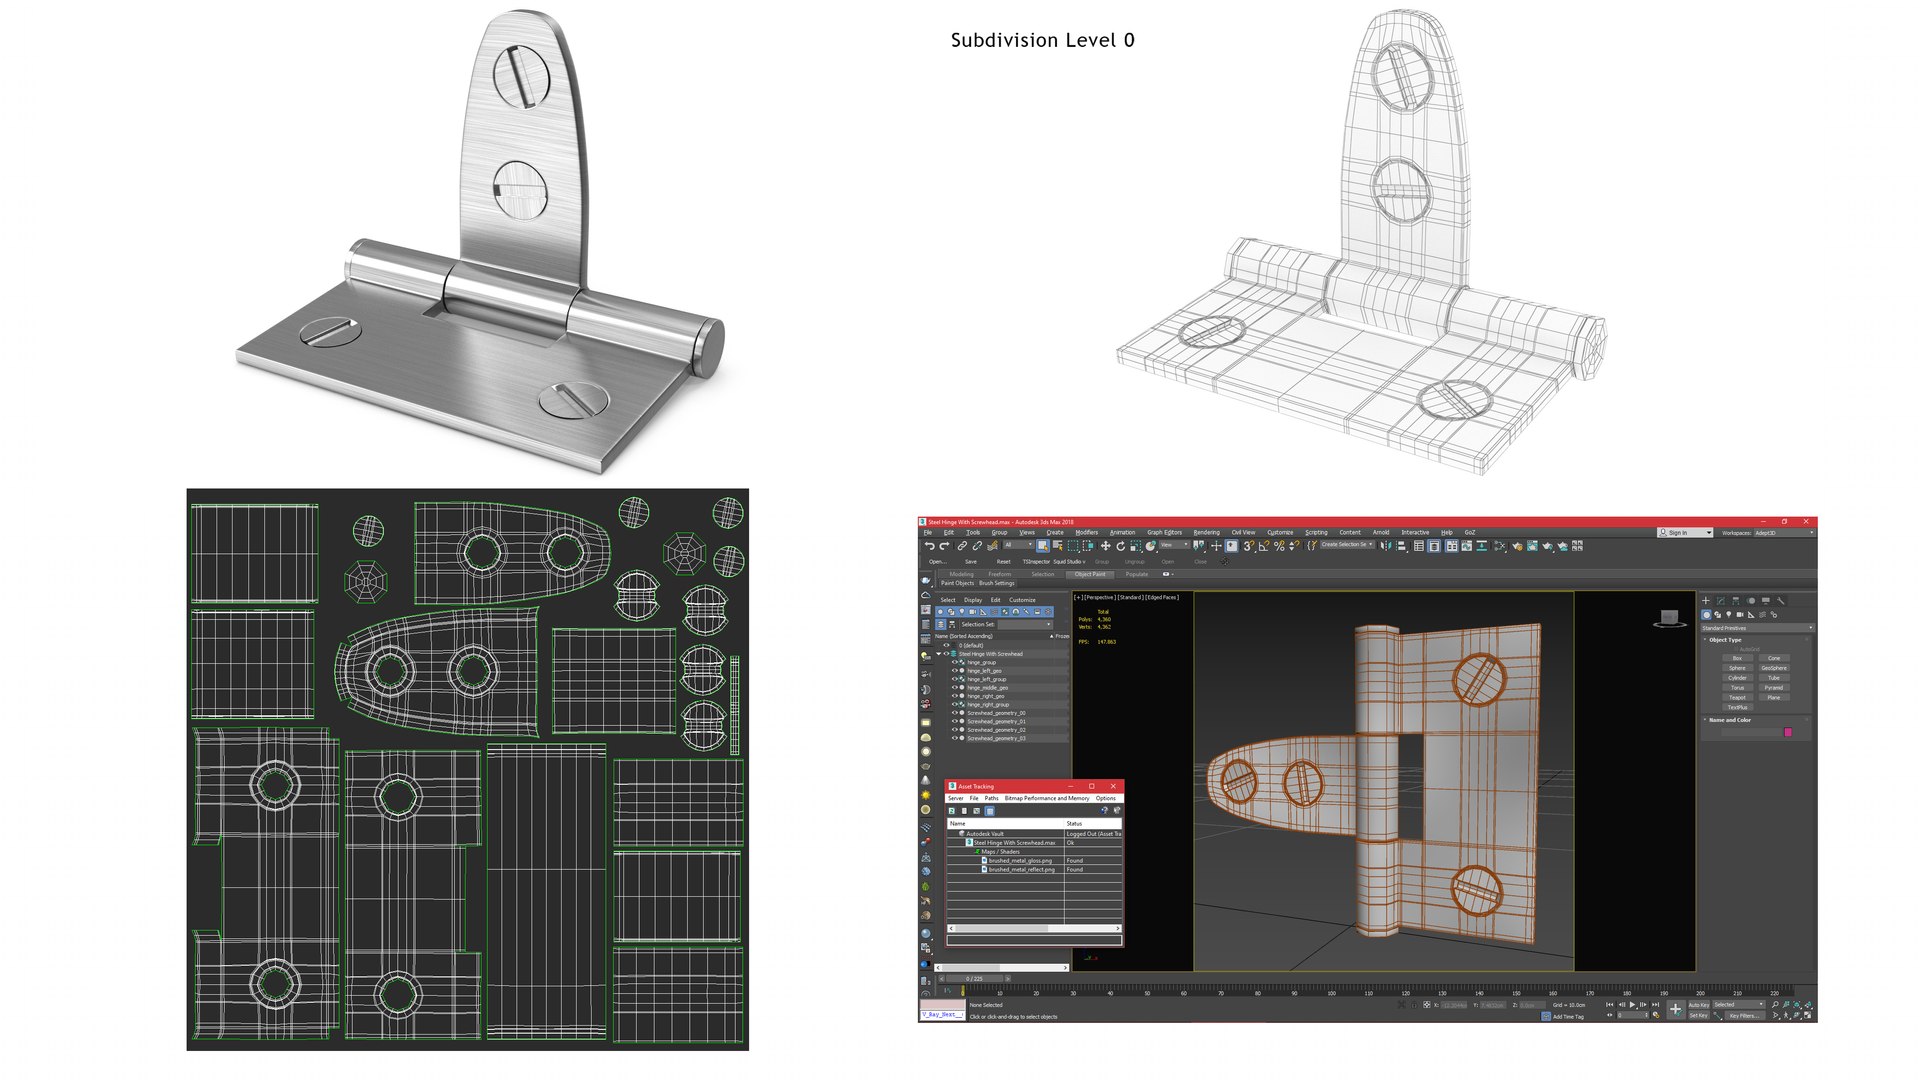
Task: Switch to the Object Paint ribbon tab
Action: point(1090,574)
